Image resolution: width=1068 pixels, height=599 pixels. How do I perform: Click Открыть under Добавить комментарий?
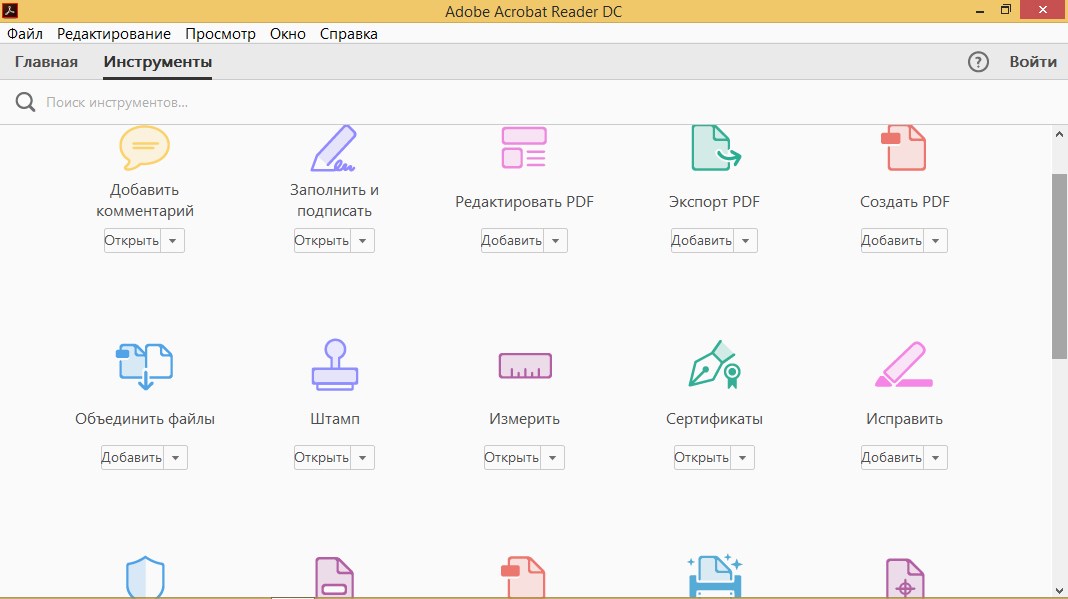pos(132,241)
